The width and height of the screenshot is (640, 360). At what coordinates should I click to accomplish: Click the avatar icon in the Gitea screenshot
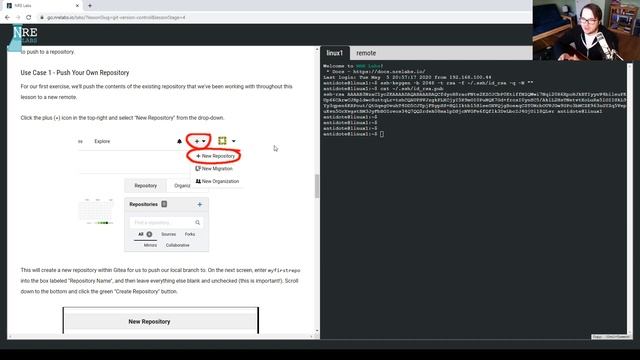pyautogui.click(x=222, y=141)
